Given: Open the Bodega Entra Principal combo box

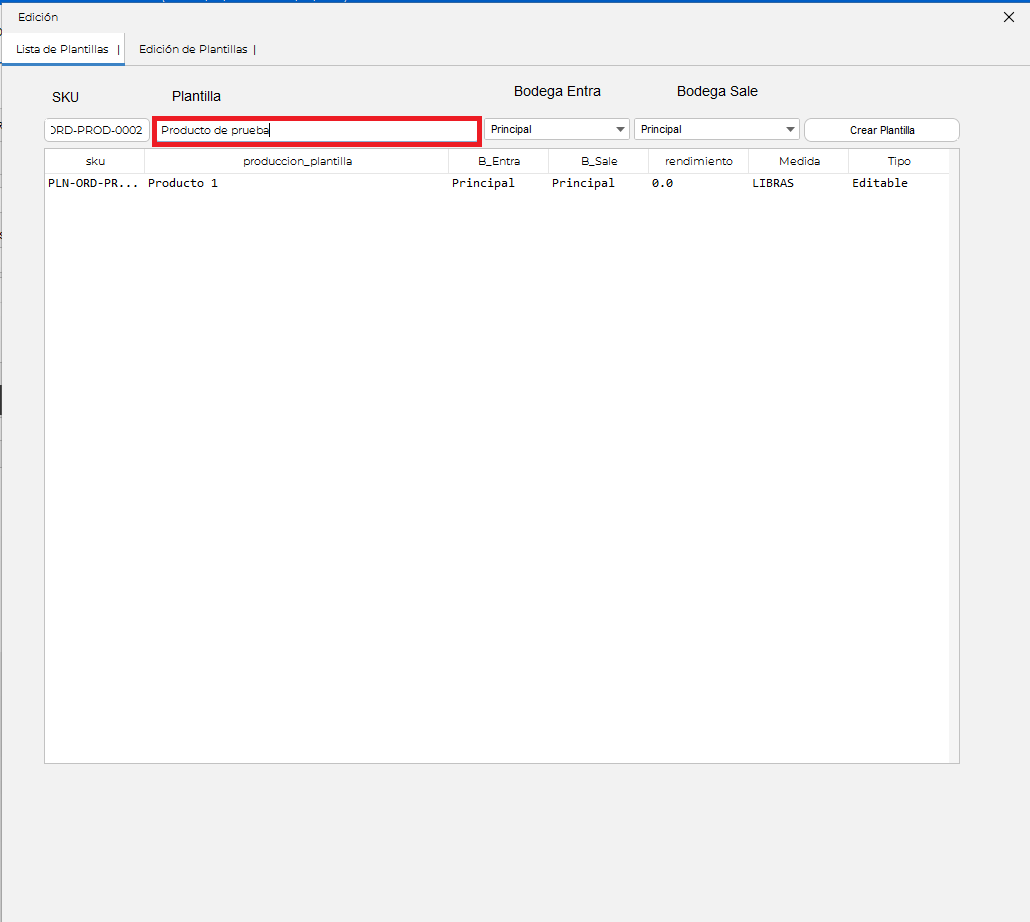Looking at the screenshot, I should pyautogui.click(x=556, y=129).
